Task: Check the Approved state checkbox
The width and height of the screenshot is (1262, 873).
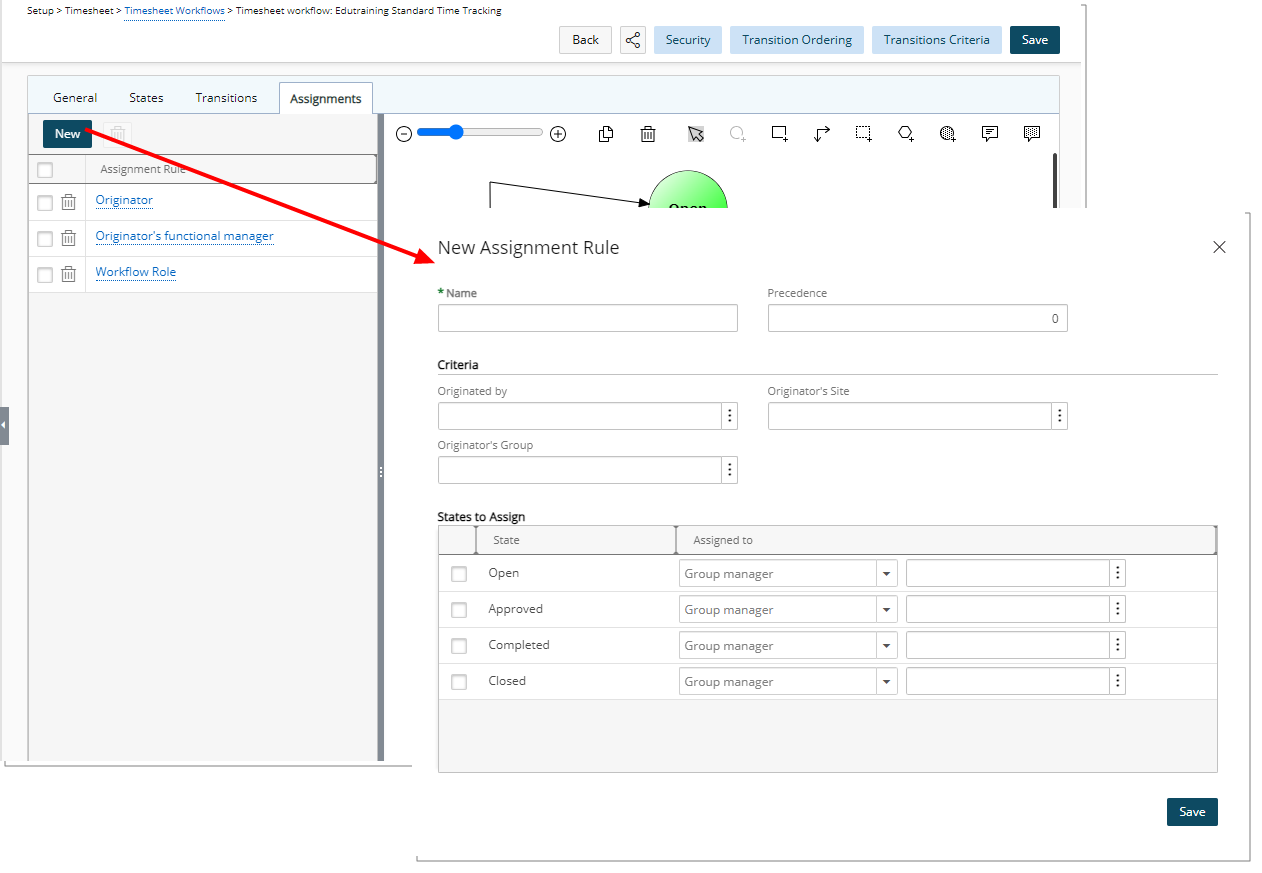Action: (459, 610)
